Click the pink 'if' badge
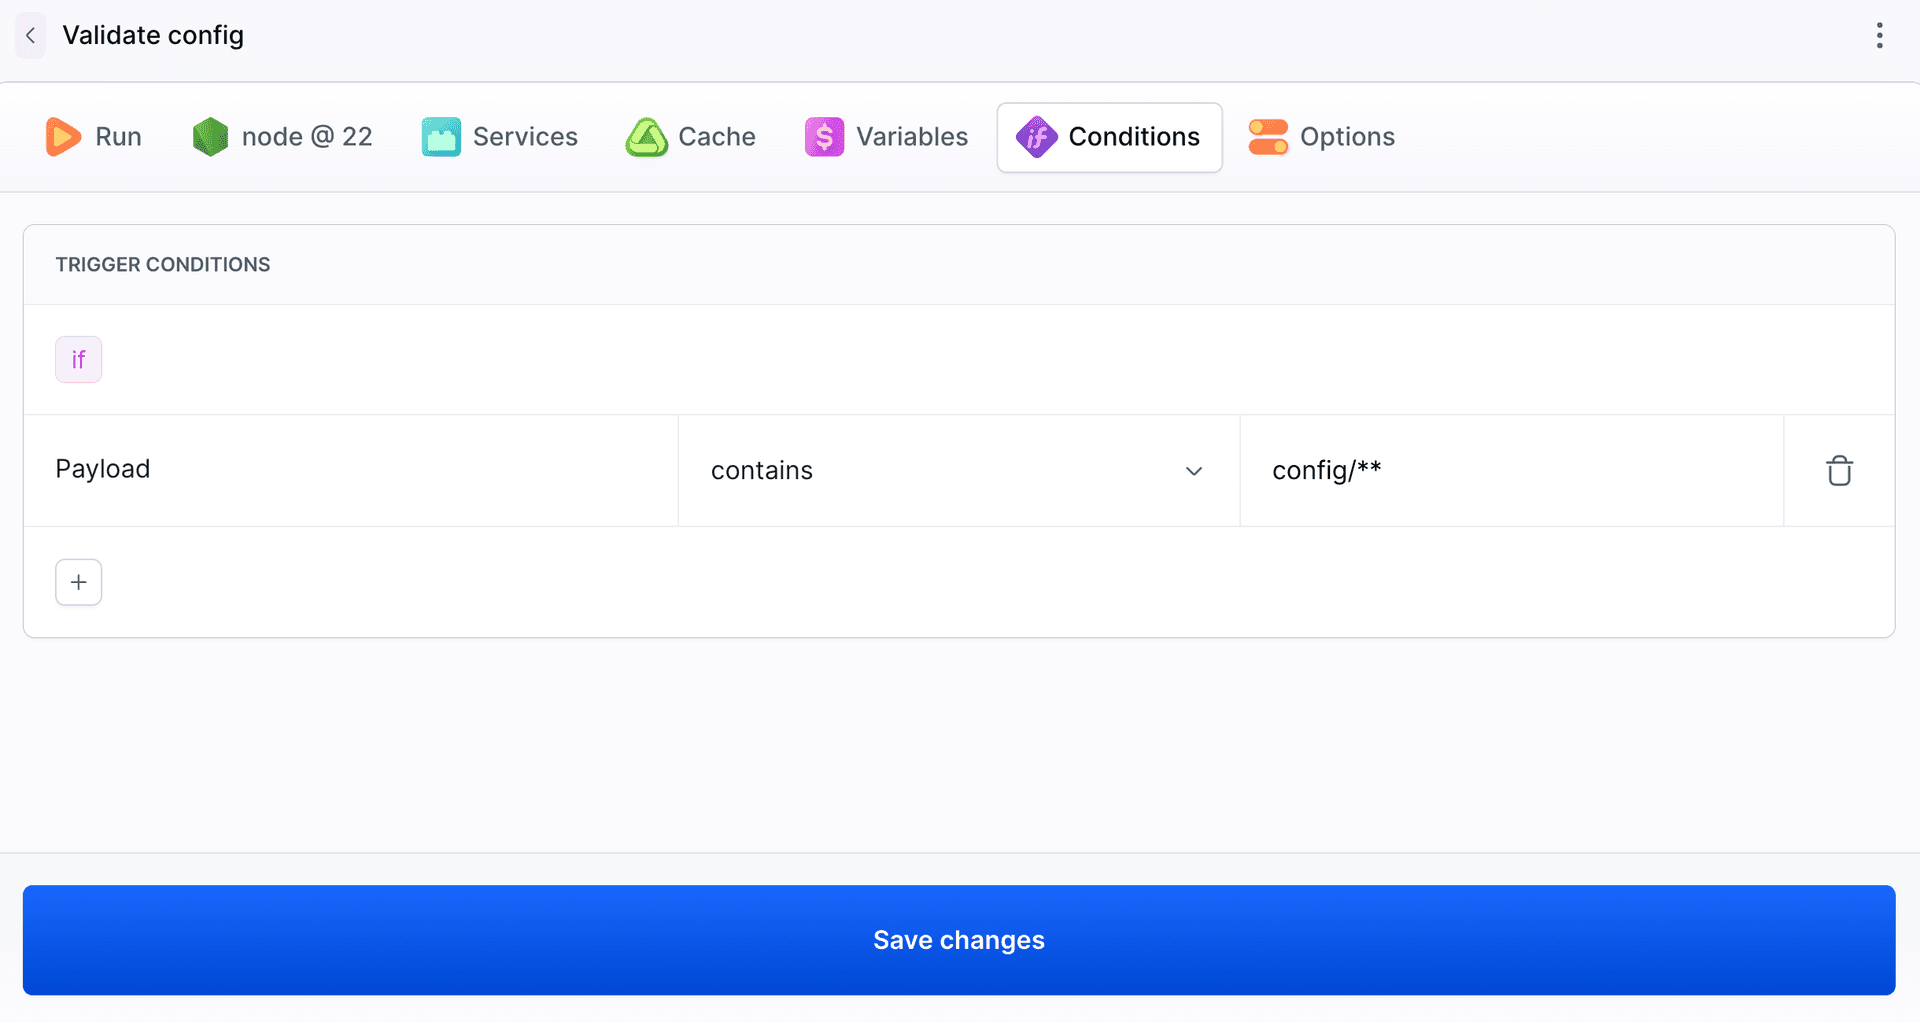This screenshot has width=1920, height=1022. click(79, 360)
